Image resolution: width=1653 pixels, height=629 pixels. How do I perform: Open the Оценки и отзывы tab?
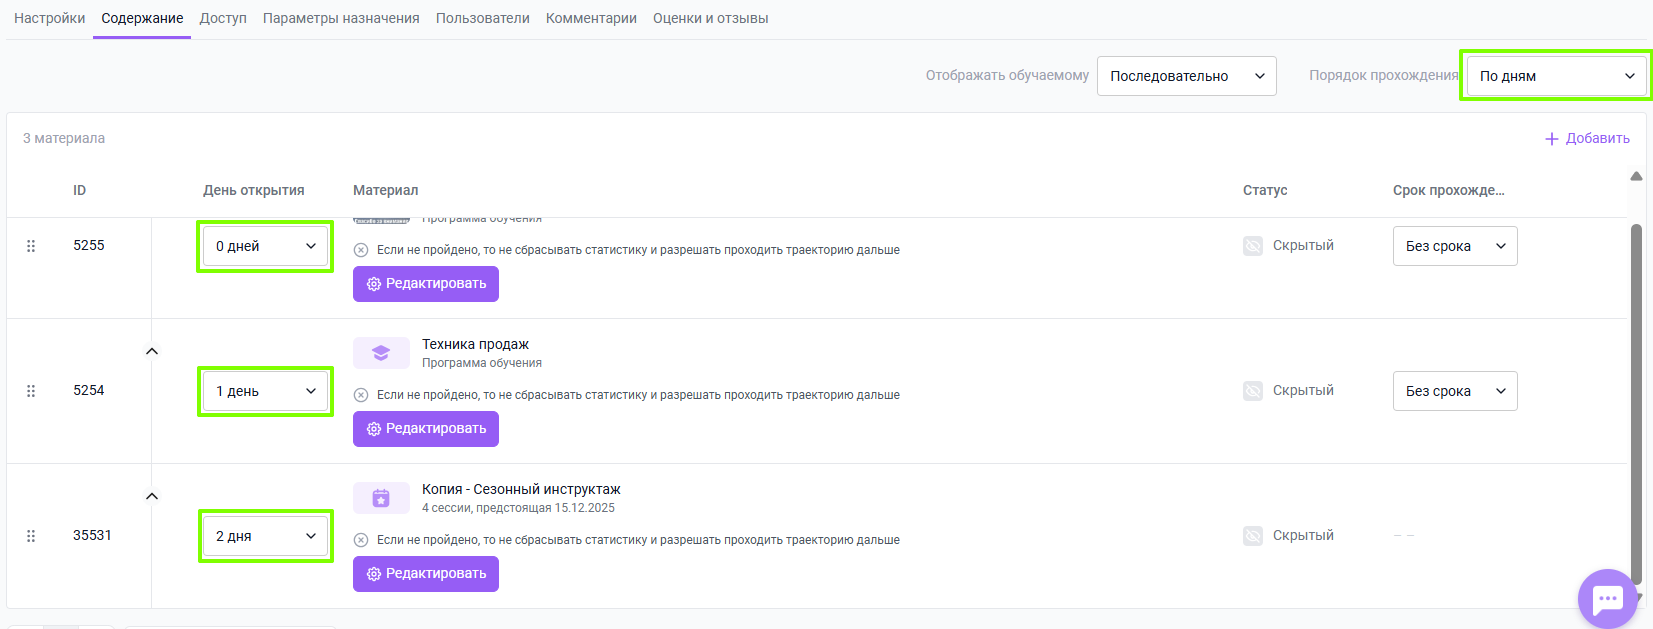coord(710,18)
